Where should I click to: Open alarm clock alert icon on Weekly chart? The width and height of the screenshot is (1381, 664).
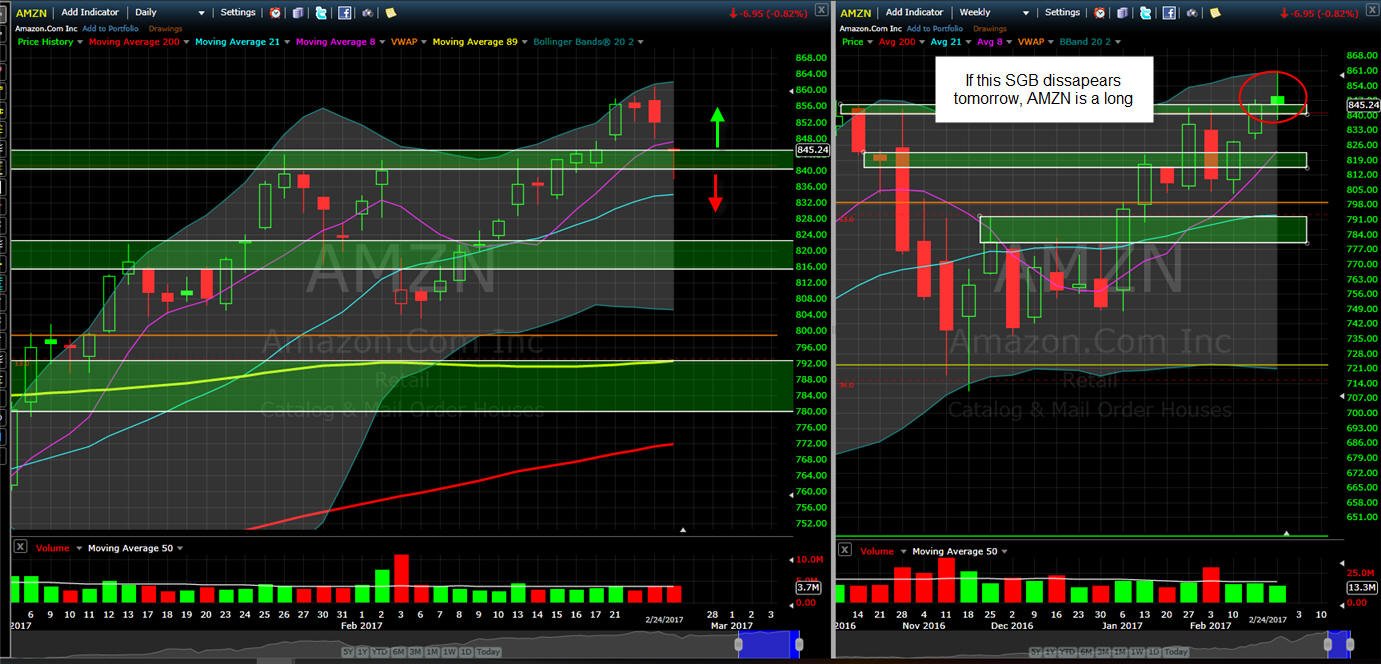tap(1099, 13)
